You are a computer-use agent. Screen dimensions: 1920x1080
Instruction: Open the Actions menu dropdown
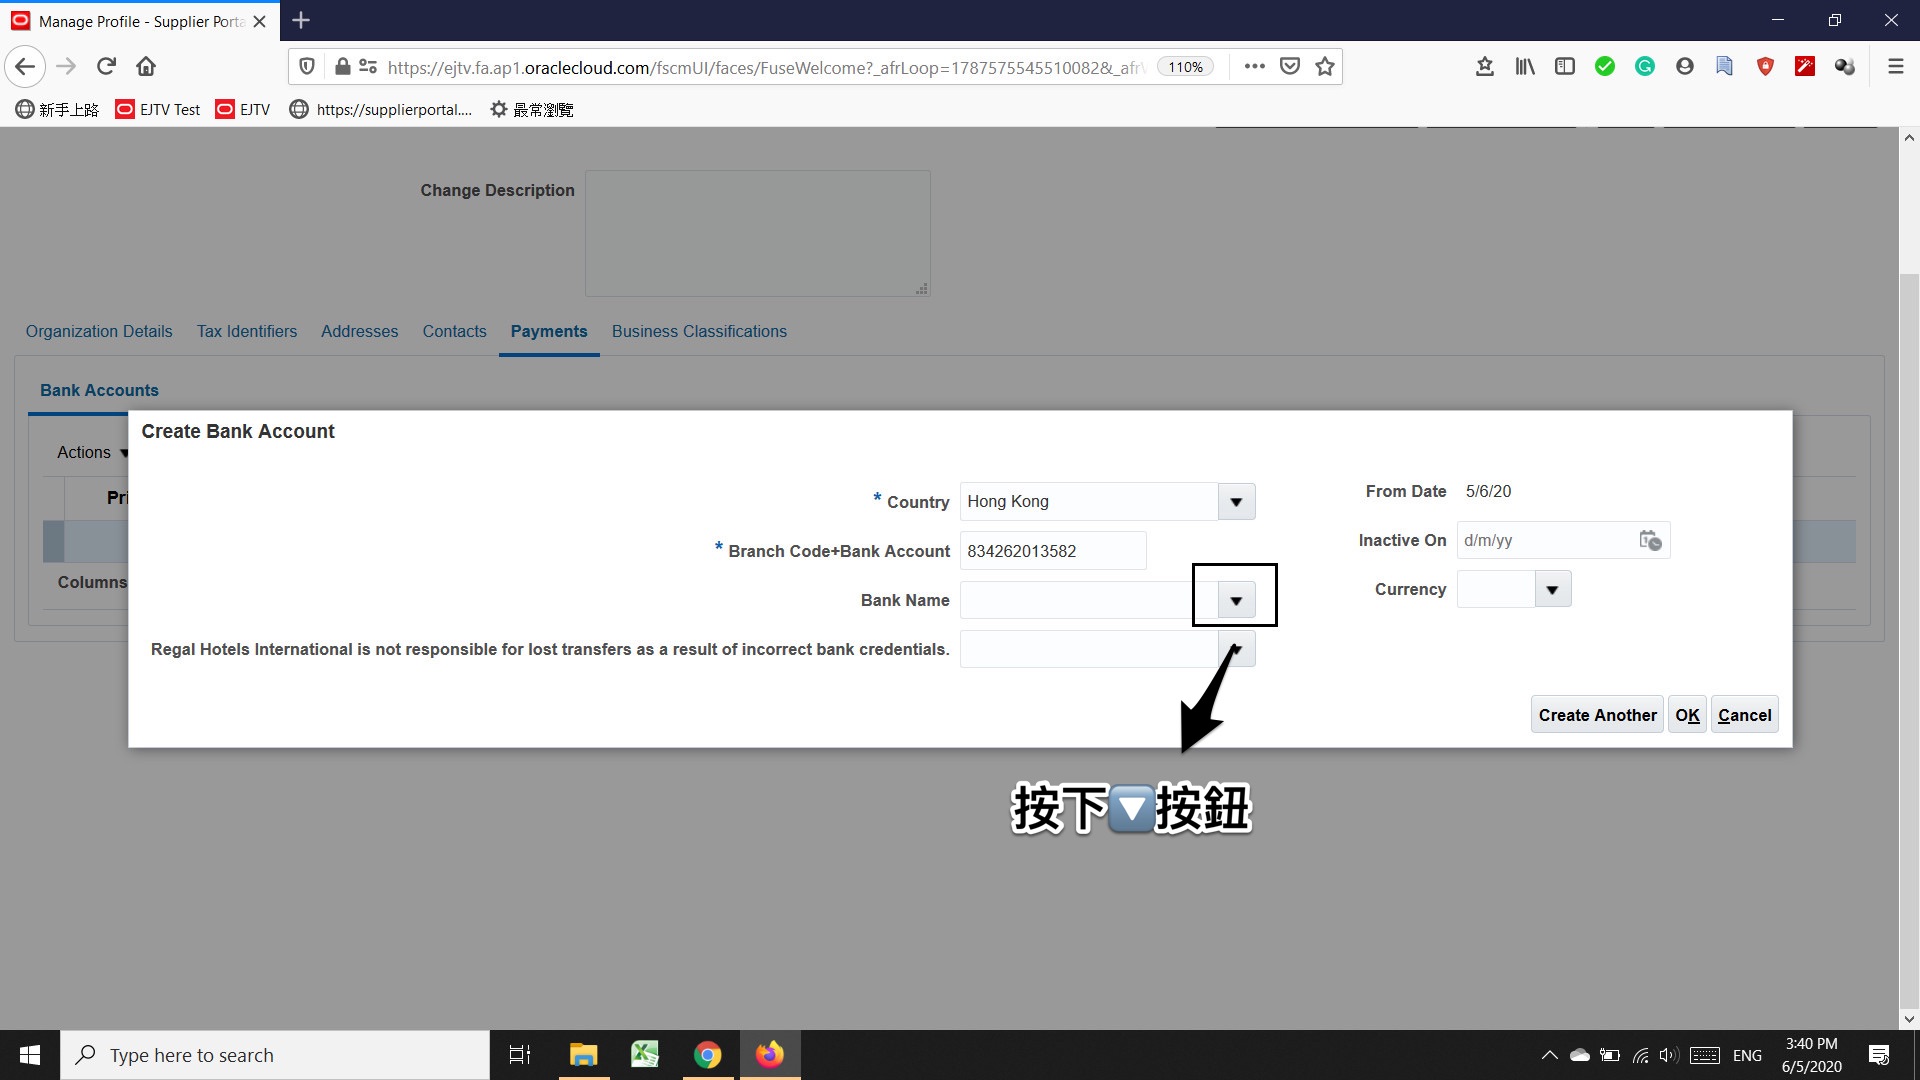pos(92,453)
